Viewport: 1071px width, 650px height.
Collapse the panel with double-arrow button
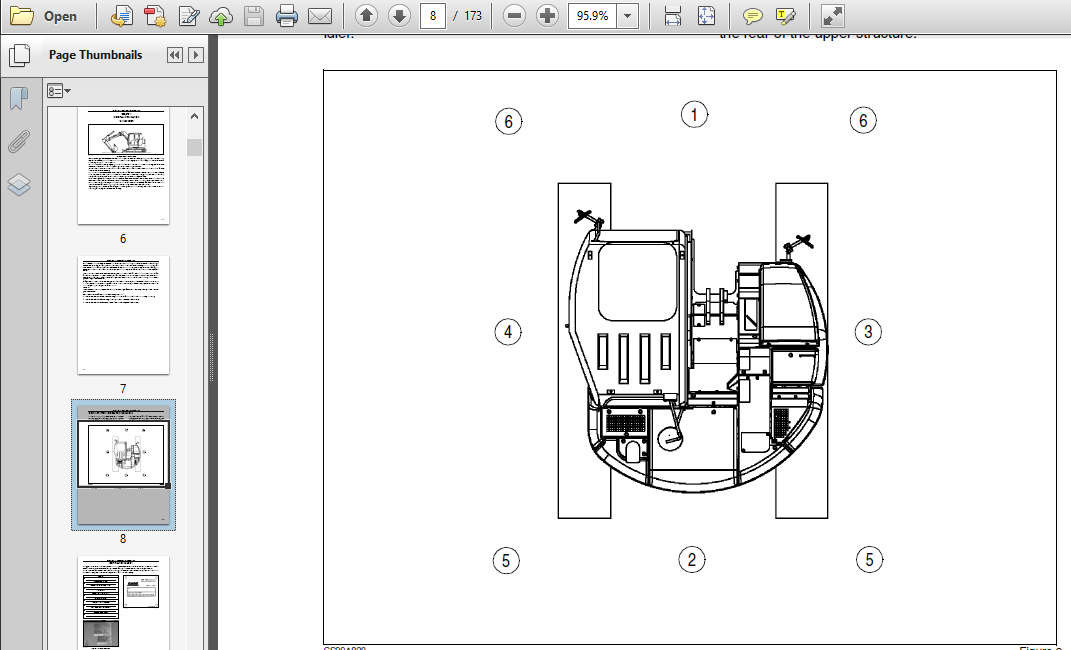175,55
